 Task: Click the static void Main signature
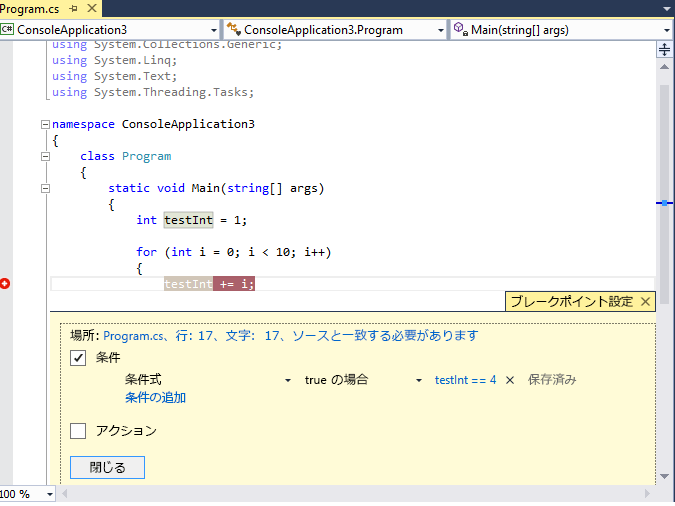(x=216, y=188)
